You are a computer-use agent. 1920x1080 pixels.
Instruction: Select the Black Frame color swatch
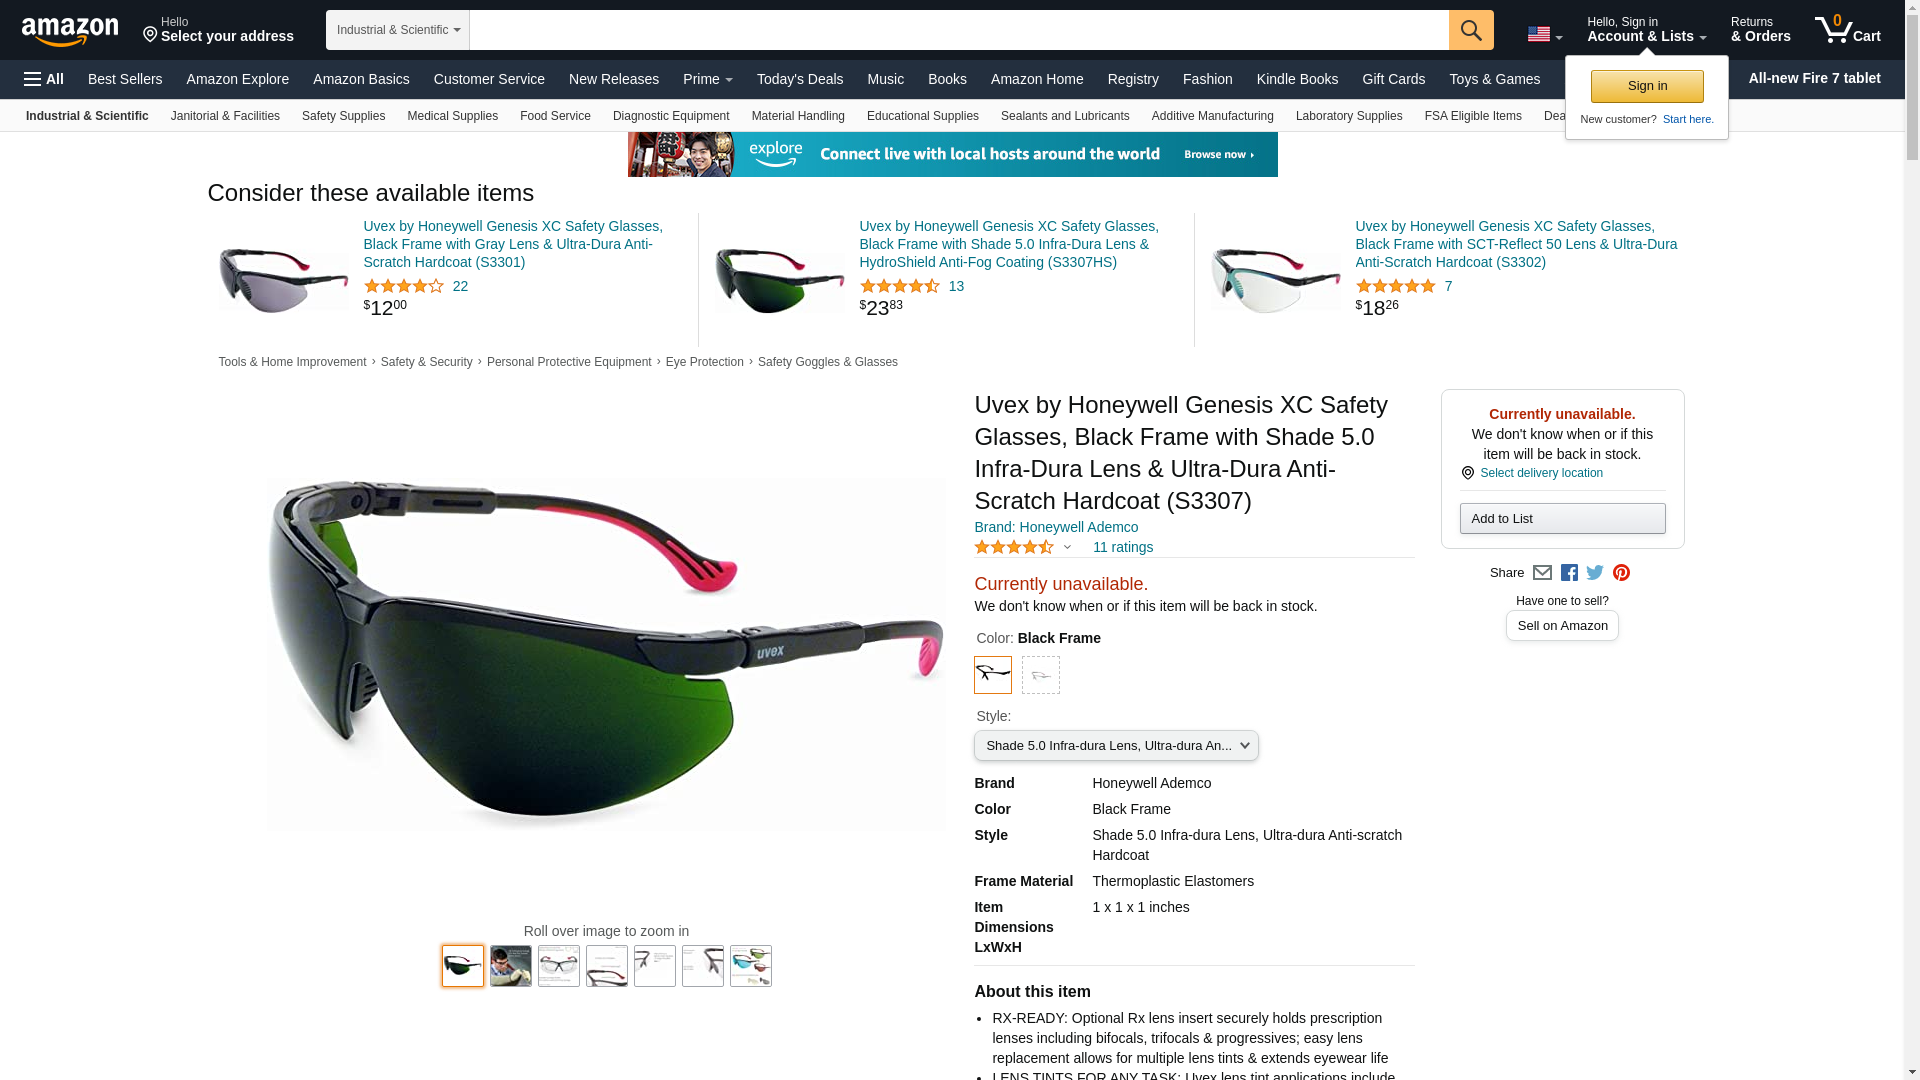pos(993,675)
